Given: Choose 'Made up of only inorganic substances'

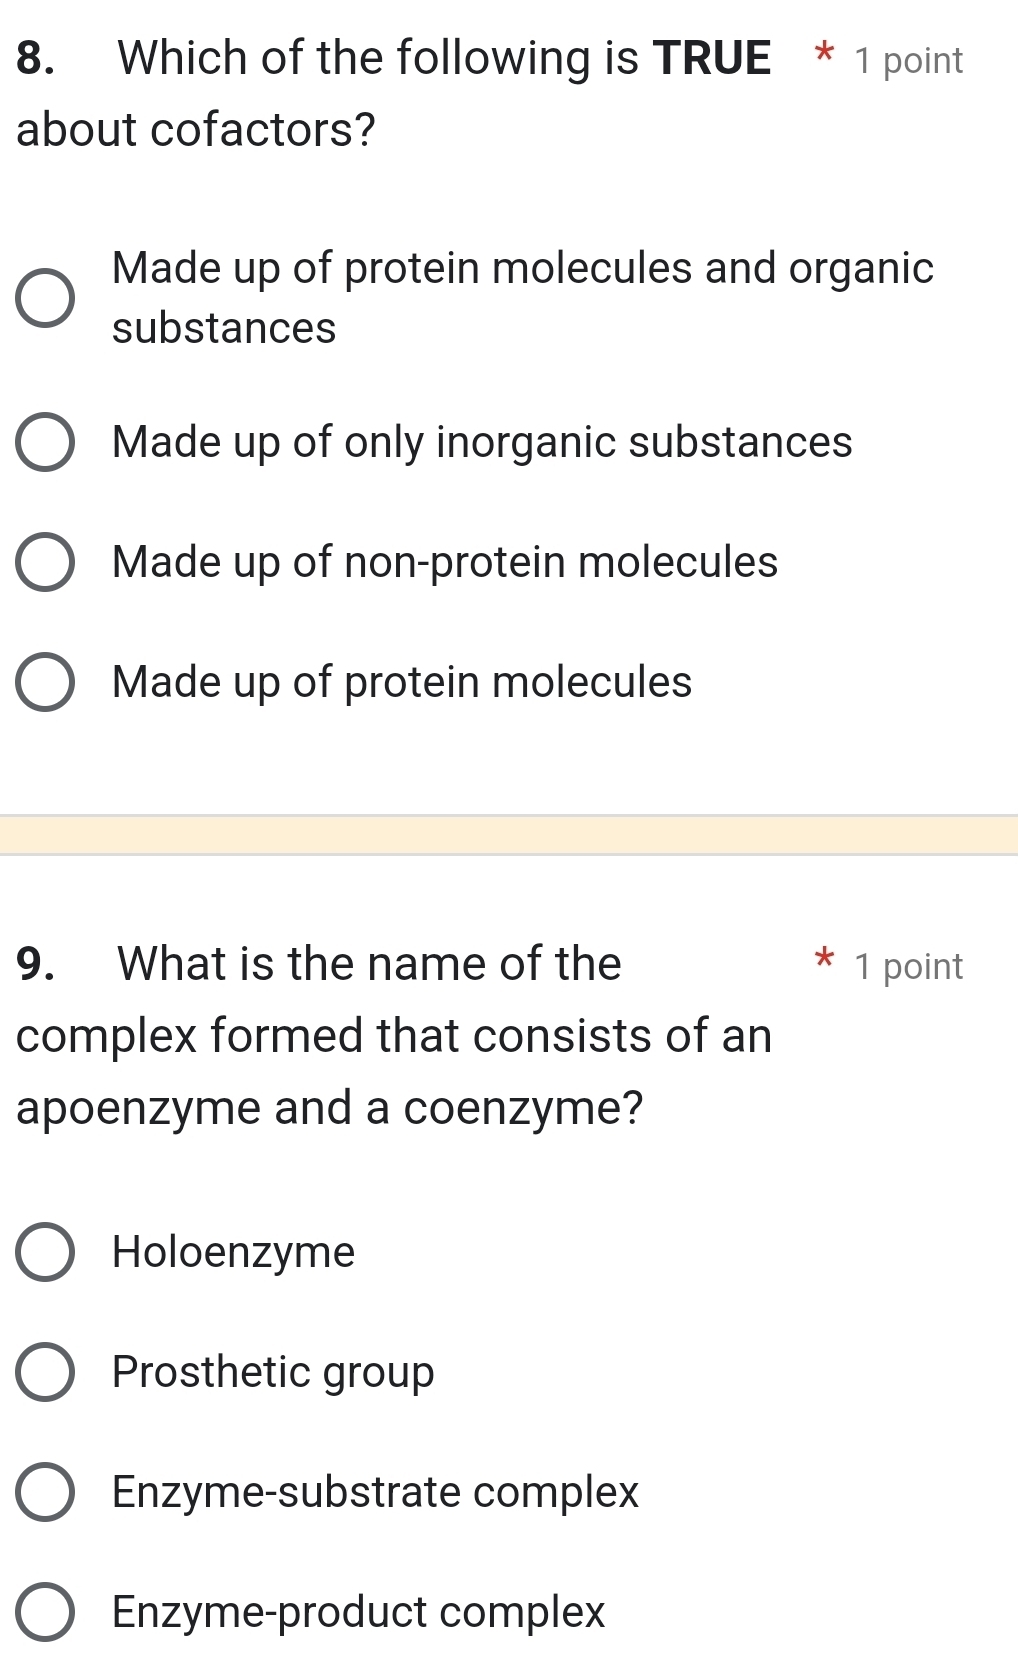Looking at the screenshot, I should click(x=44, y=442).
